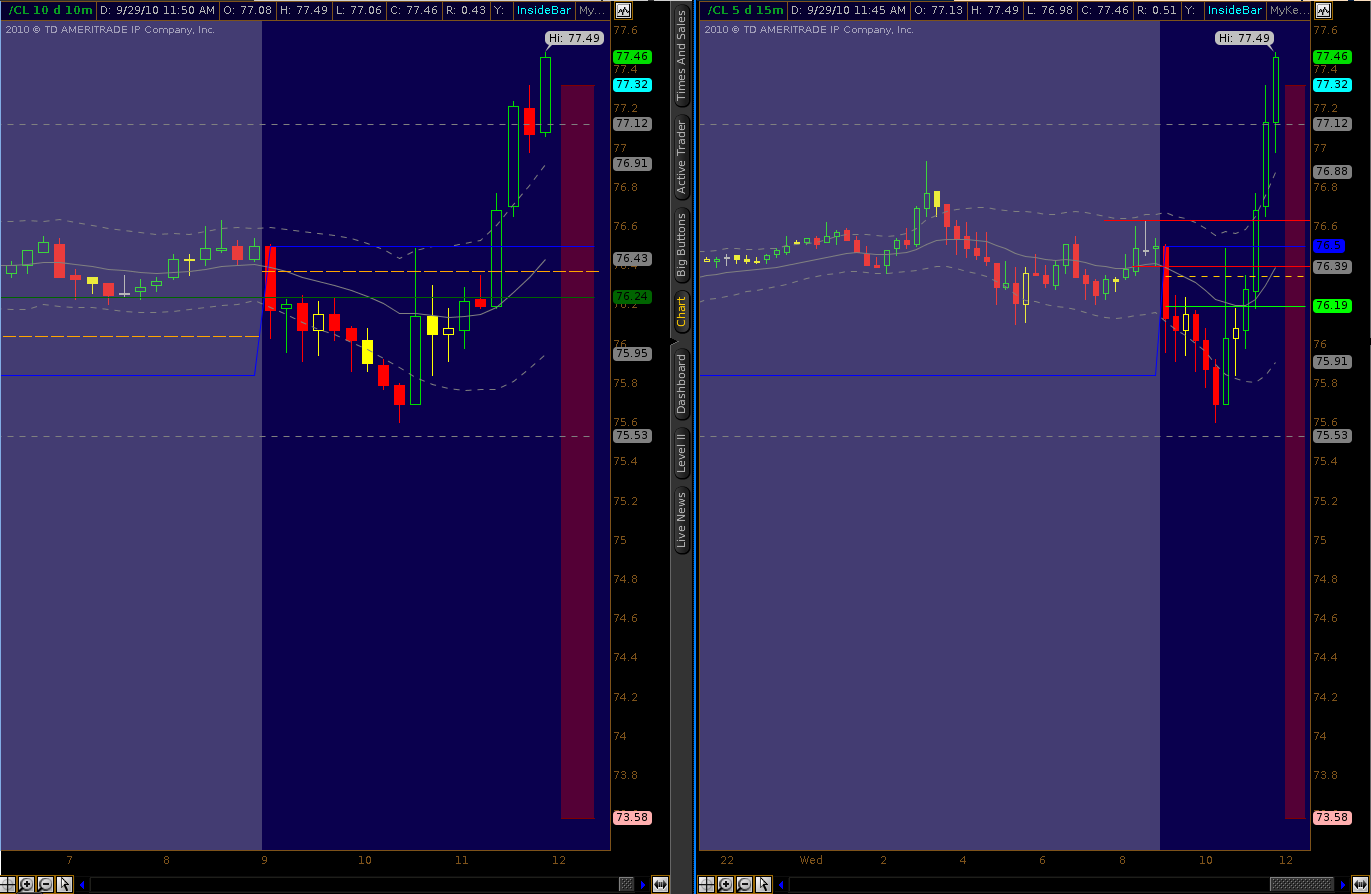Viewport: 1371px width, 894px height.
Task: Click left chart horizontal scrollbar thumb
Action: click(x=626, y=884)
